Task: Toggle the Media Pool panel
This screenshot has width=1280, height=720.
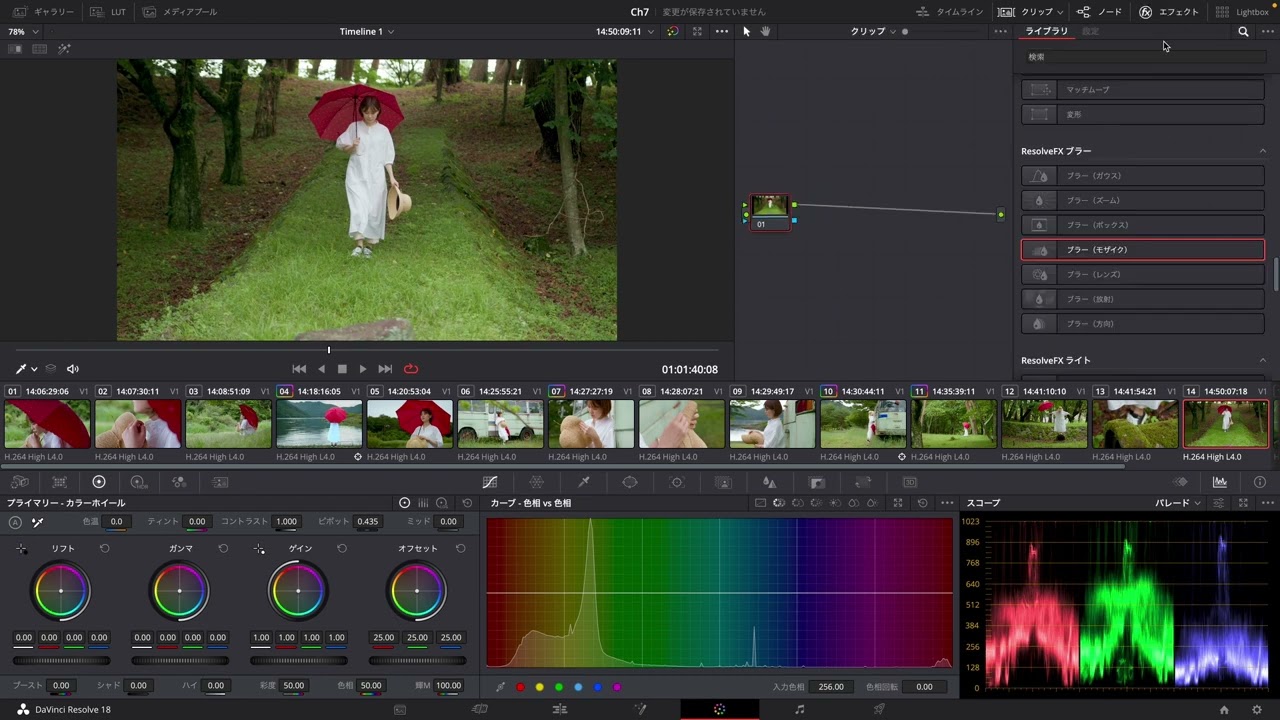Action: [180, 12]
